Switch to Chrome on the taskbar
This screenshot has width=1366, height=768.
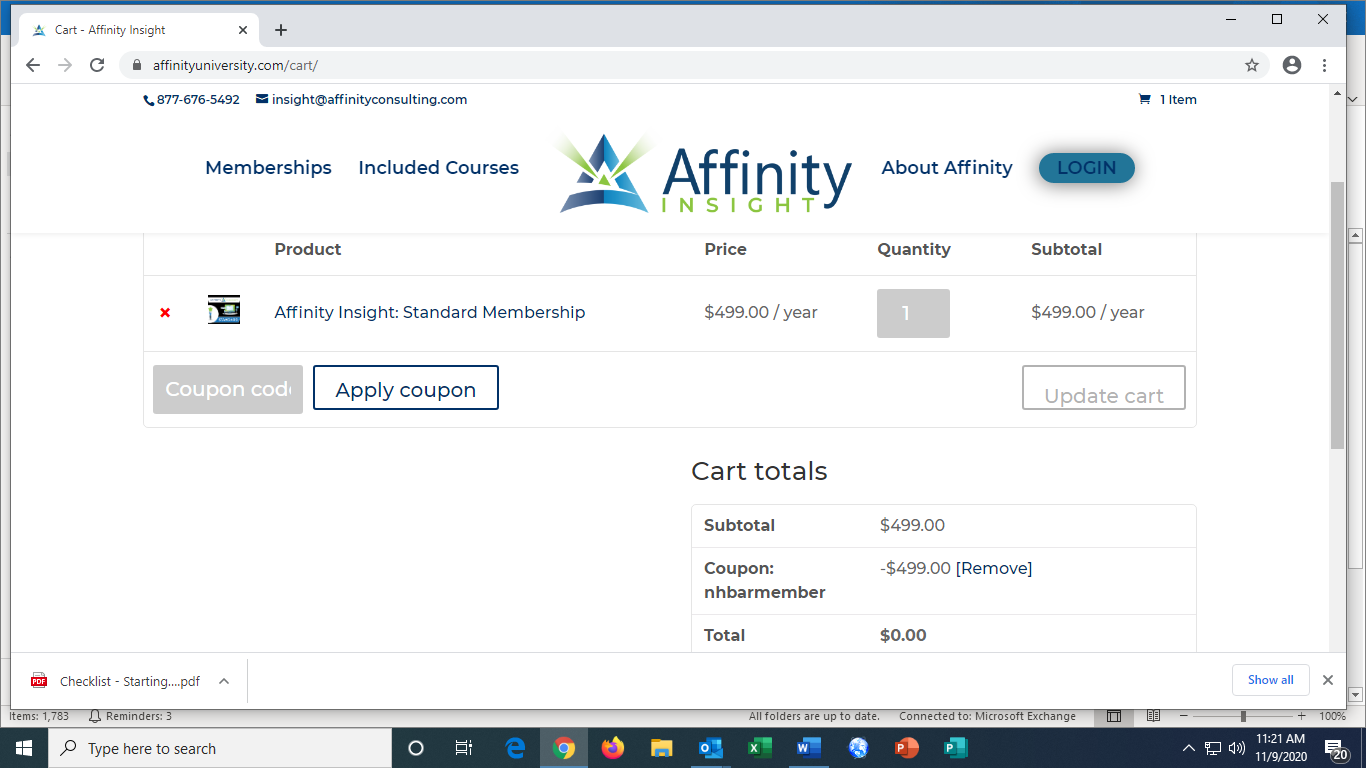coord(565,748)
